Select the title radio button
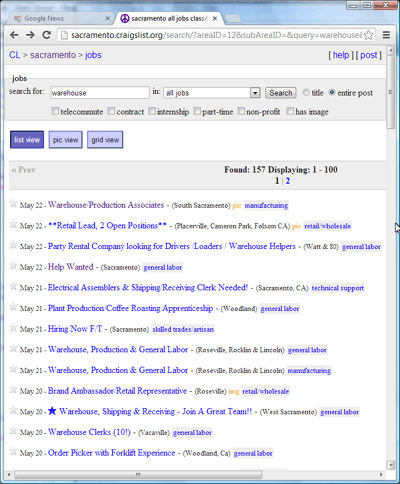Screen dimensions: 400x484 (306, 92)
